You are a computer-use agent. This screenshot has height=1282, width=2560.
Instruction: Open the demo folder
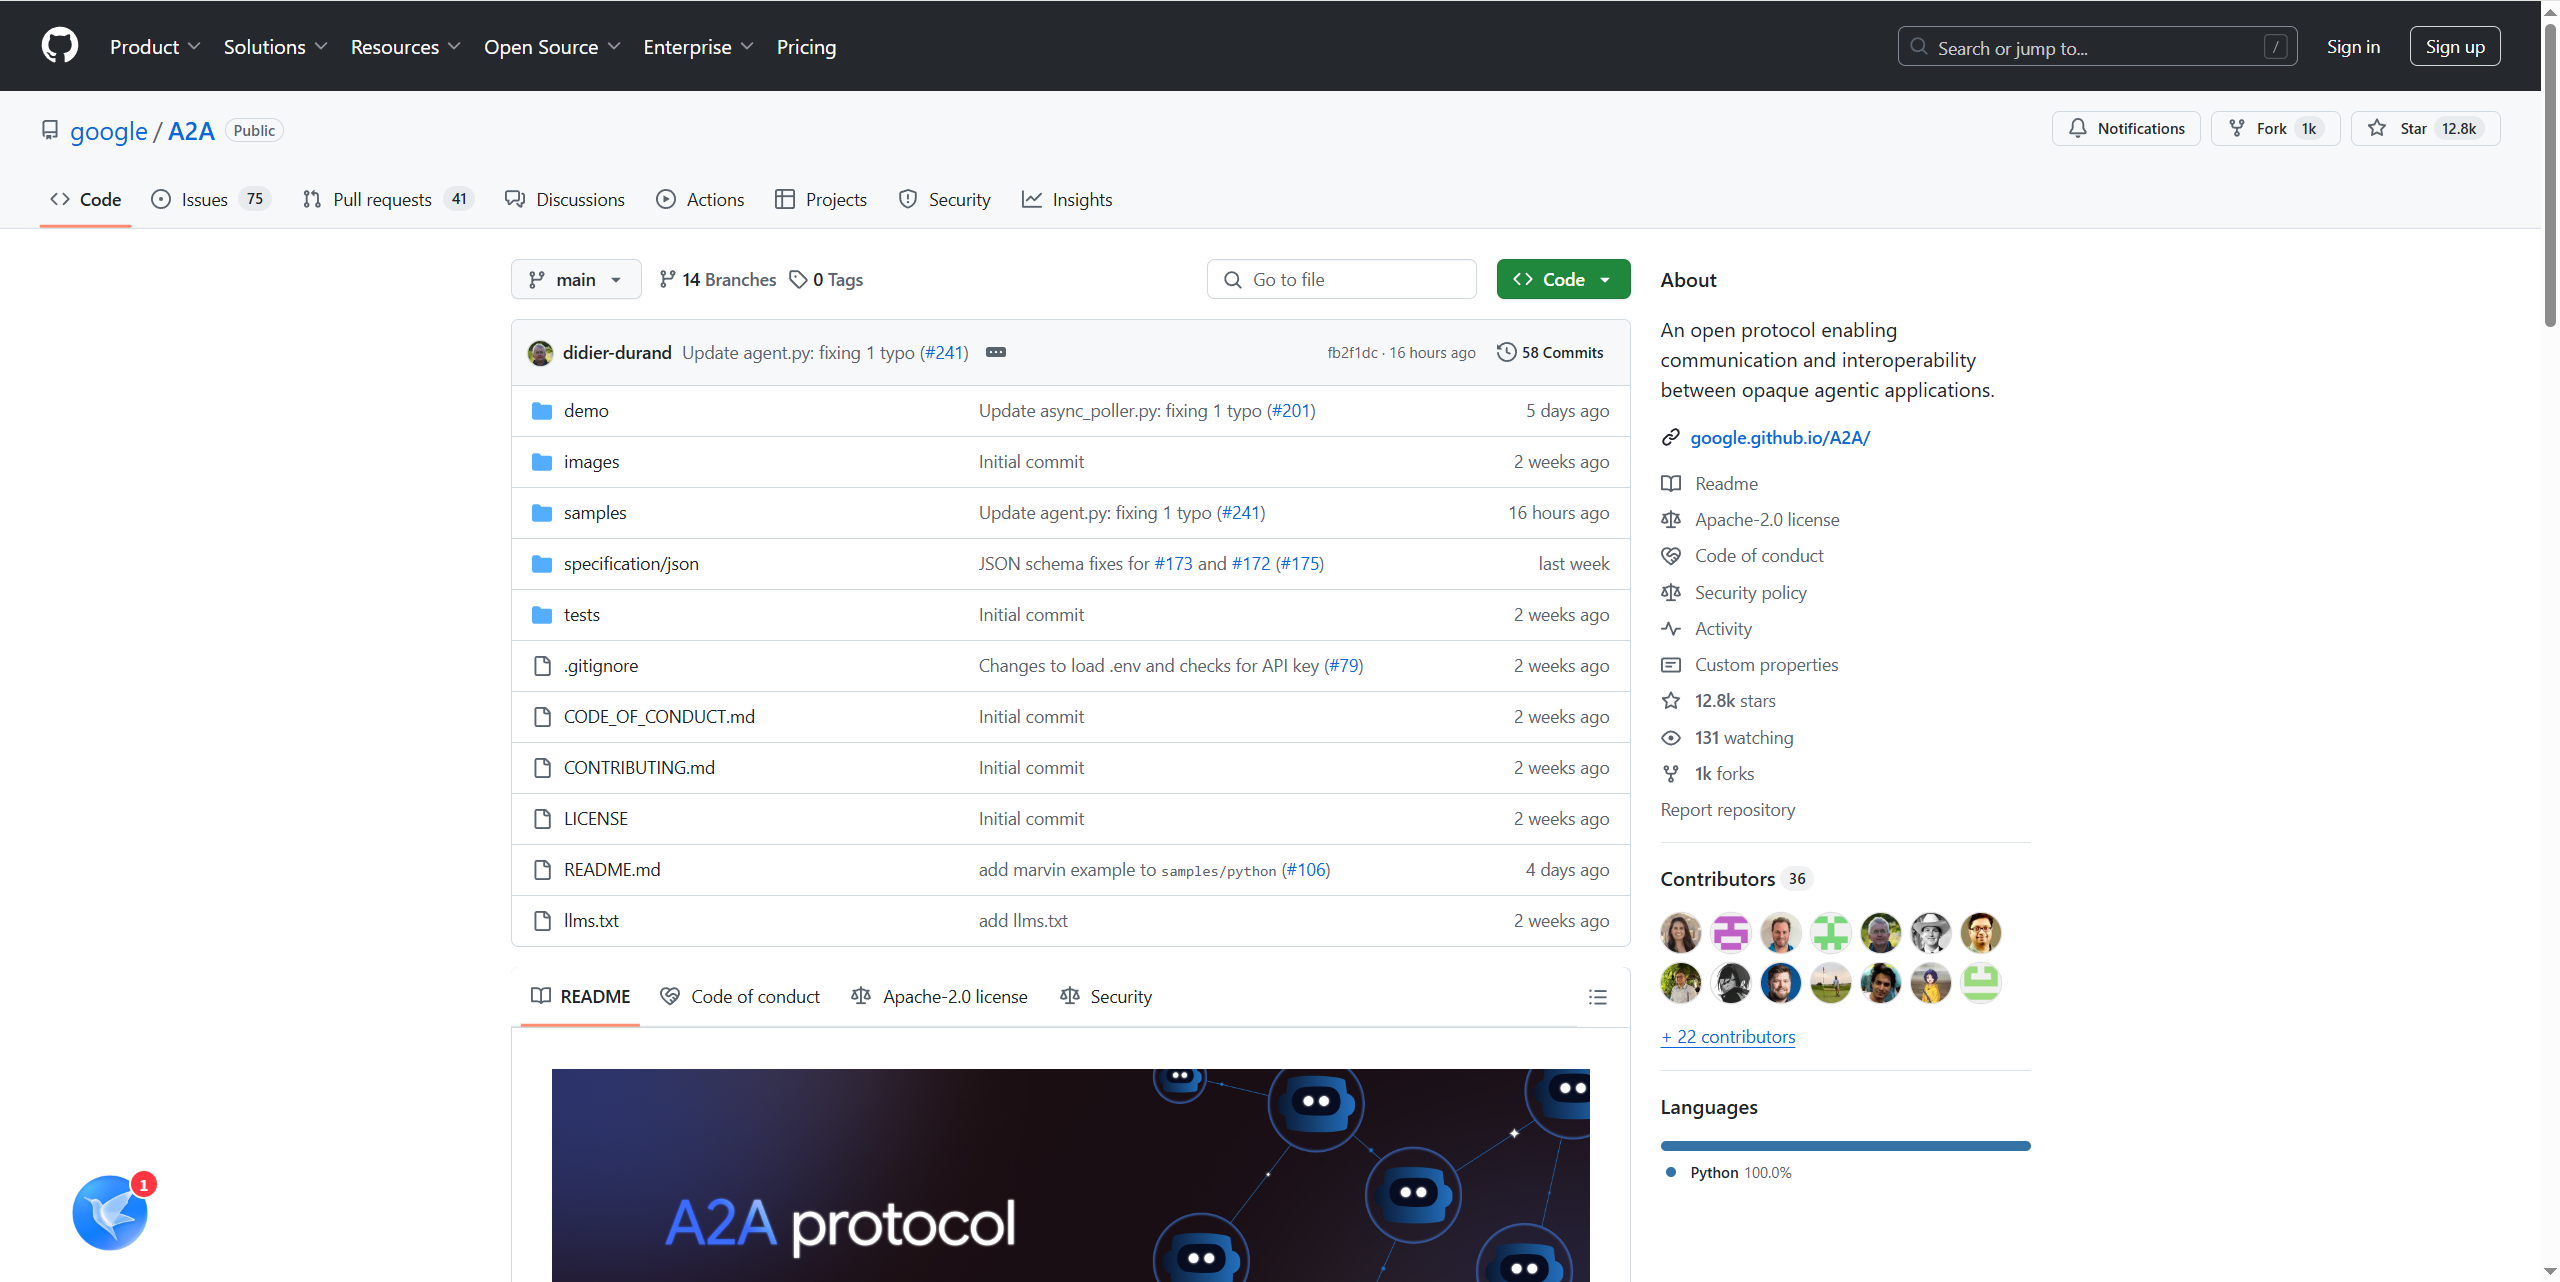click(x=585, y=411)
